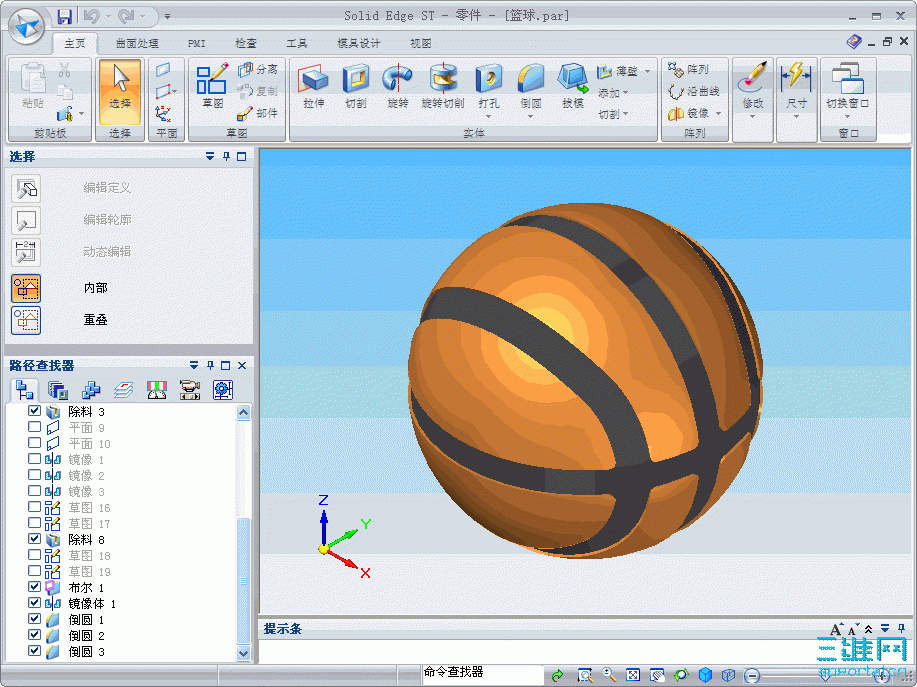Open the layers tab icon in PathFinder
Image resolution: width=917 pixels, height=687 pixels.
(123, 390)
